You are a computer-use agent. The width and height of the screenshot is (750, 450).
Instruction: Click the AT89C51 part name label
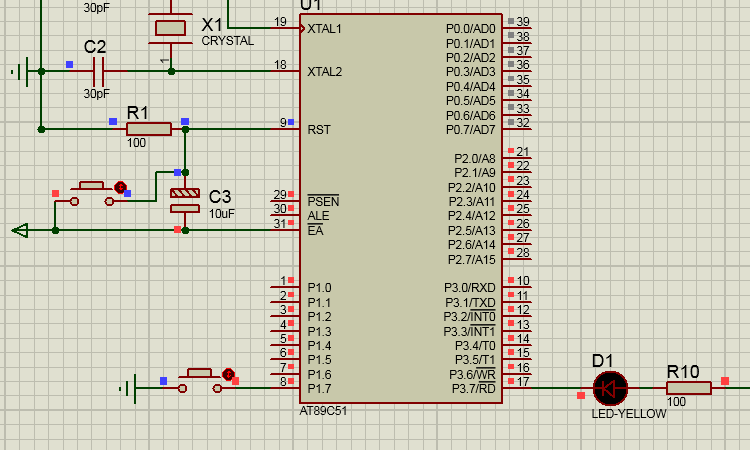coord(323,411)
